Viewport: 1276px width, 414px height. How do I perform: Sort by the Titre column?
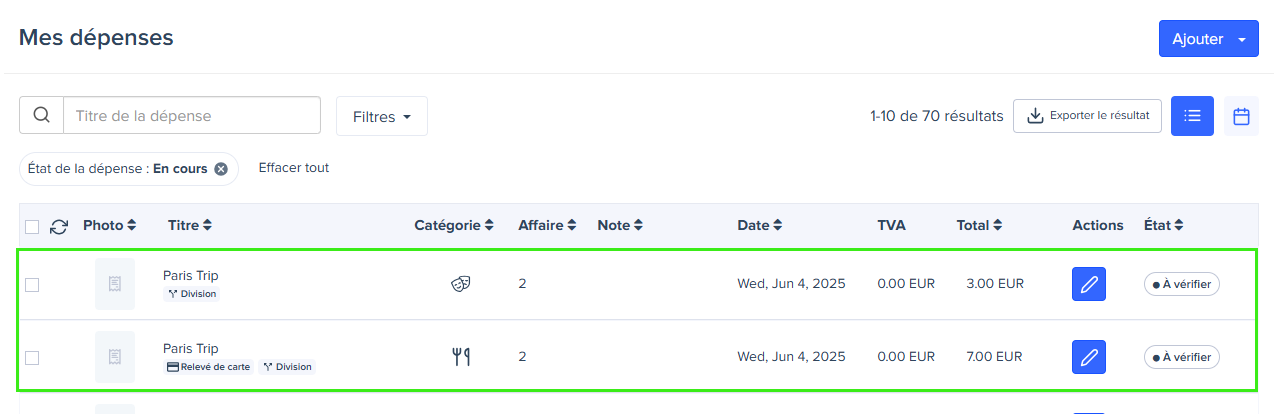coord(190,226)
